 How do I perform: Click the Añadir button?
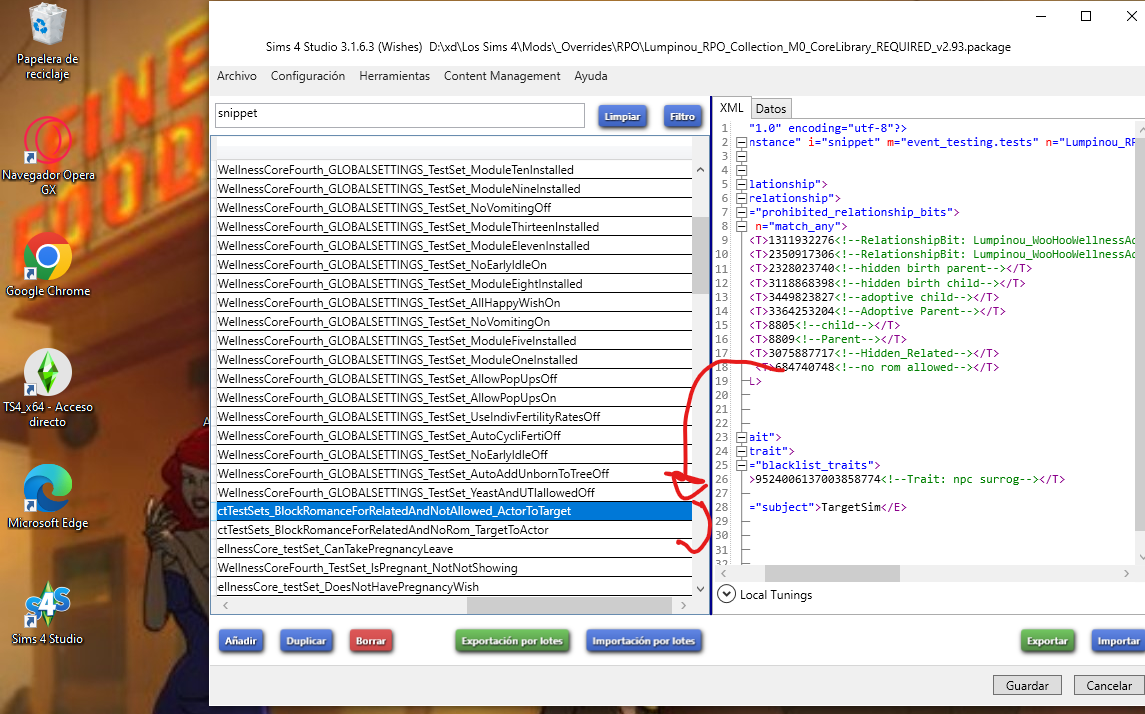(240, 641)
